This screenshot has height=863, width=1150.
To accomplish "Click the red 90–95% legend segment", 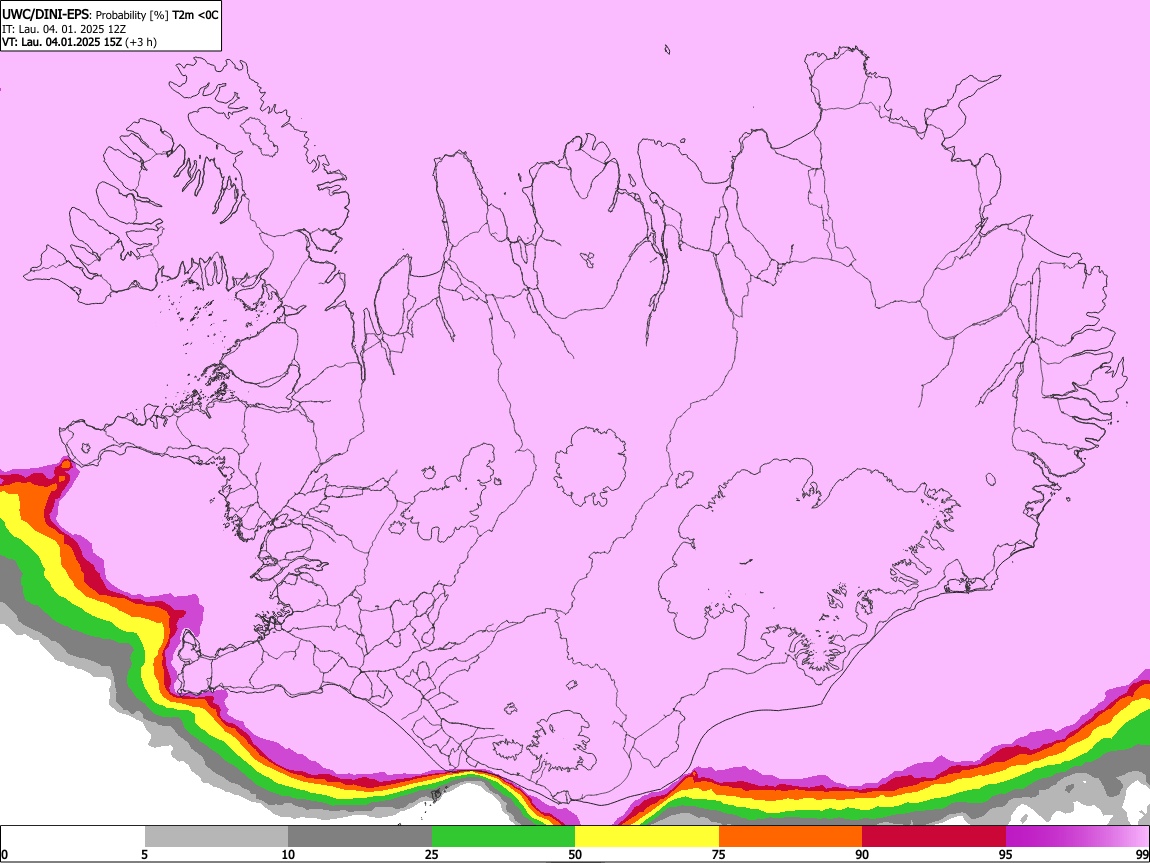I will [934, 837].
